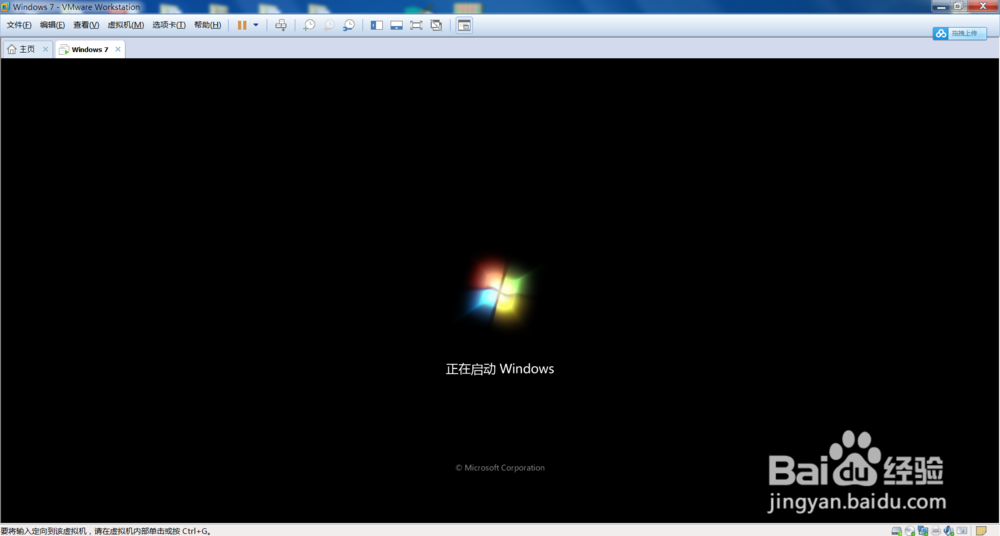Screen dimensions: 1000x536
Task: Open the 文件(F) menu
Action: [18, 25]
